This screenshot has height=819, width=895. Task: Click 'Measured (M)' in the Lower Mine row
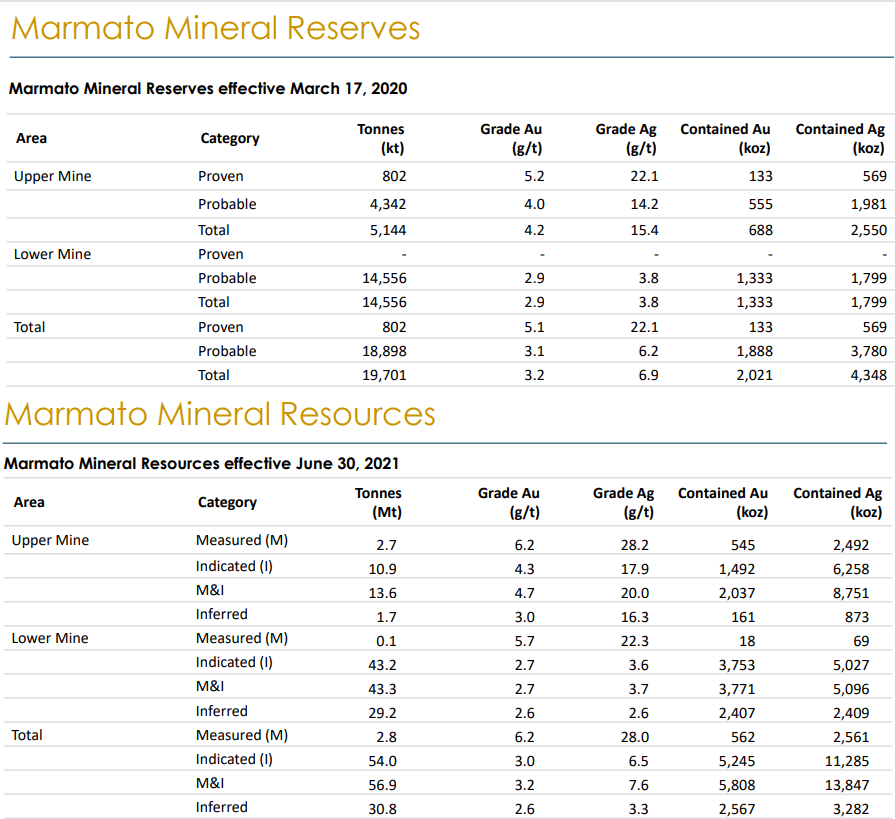242,638
